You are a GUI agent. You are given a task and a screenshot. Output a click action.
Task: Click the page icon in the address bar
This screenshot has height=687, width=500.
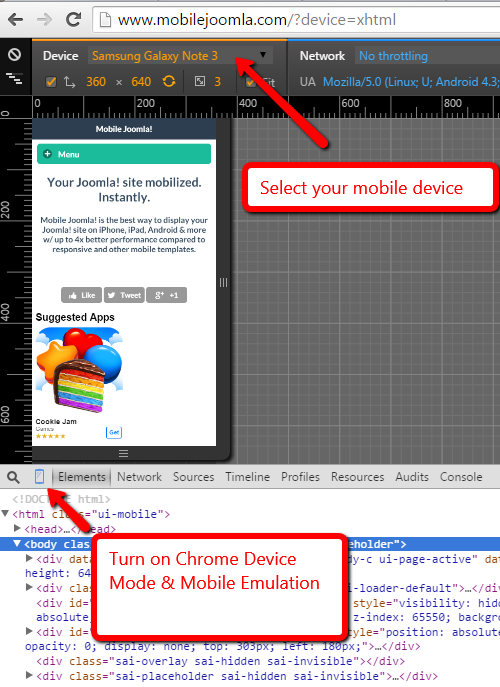coord(105,20)
